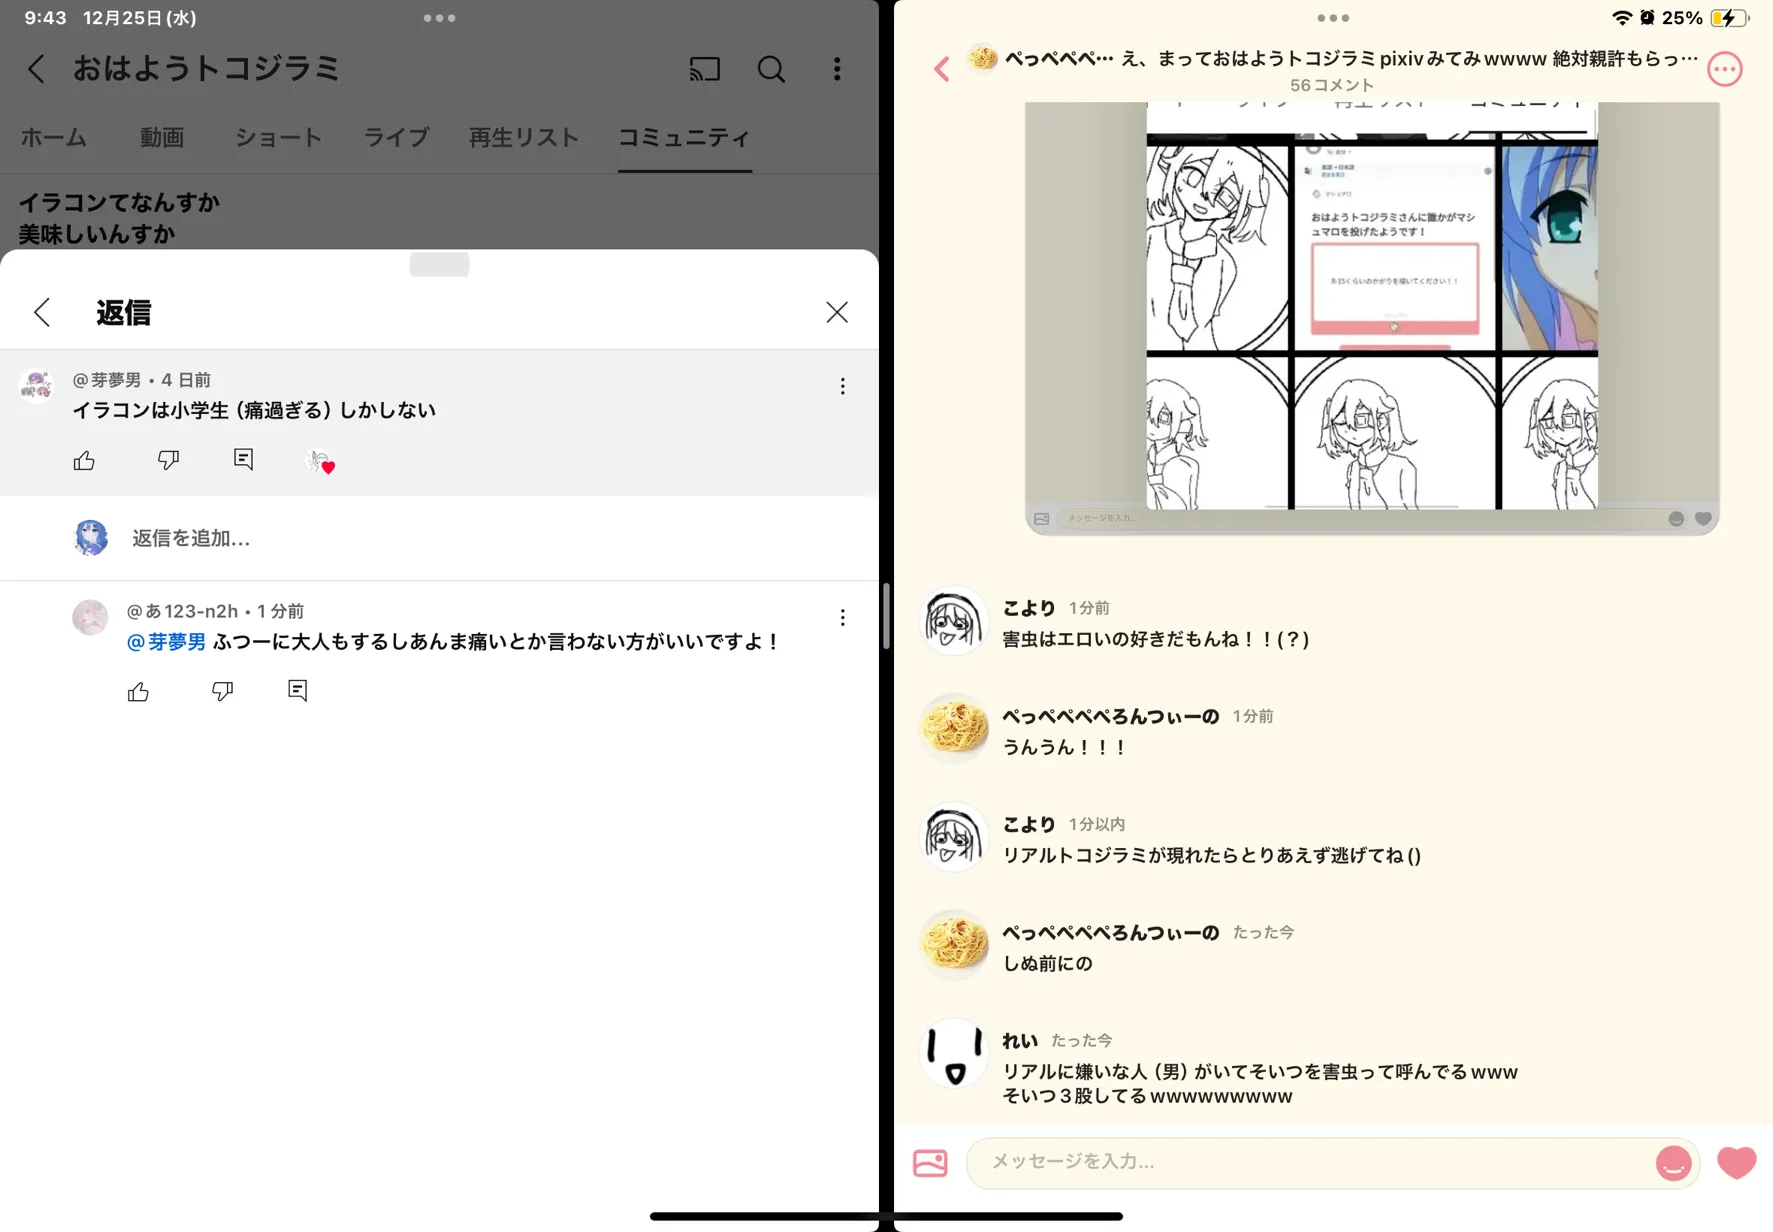Open the shared manga screenshot image
Screen dimensions: 1773x1232
tap(1372, 318)
